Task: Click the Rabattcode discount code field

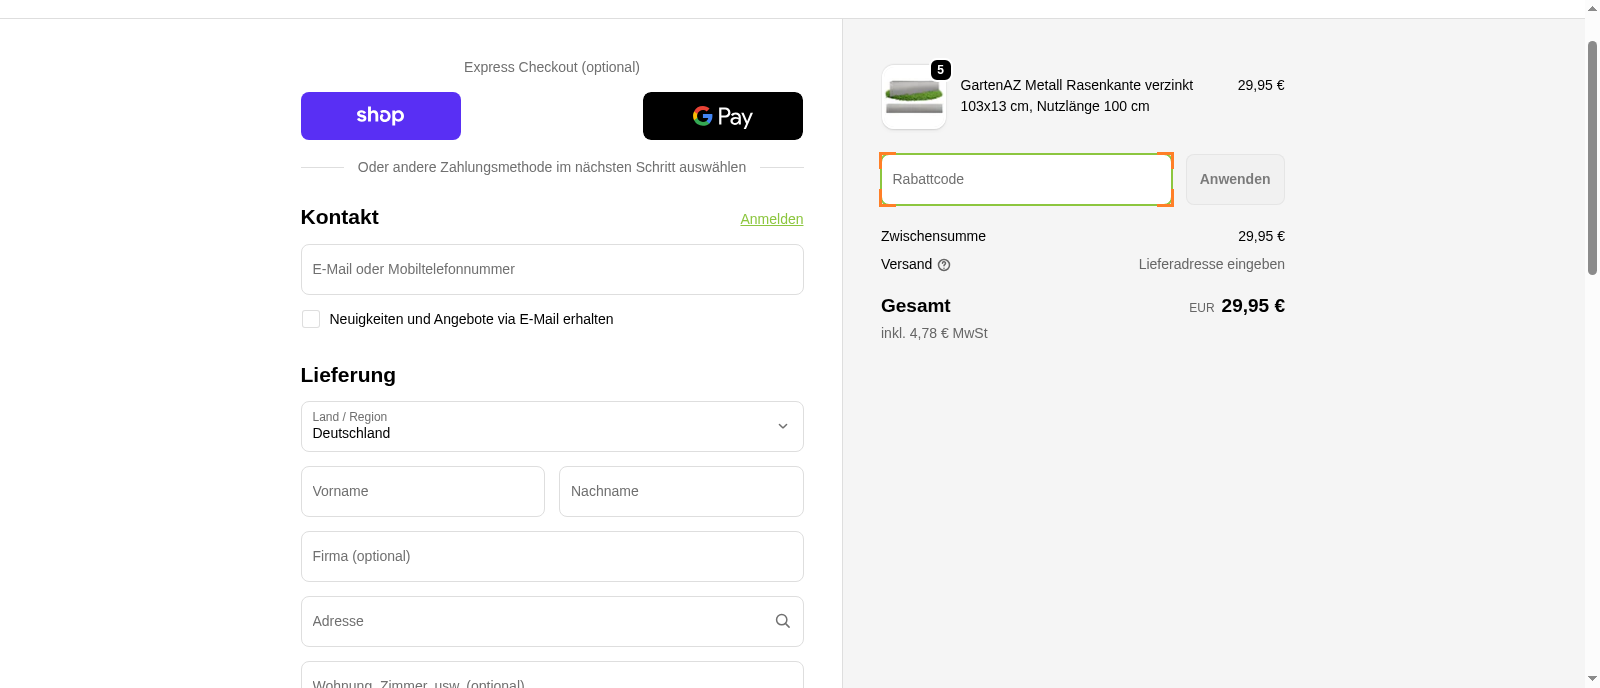Action: [1025, 180]
